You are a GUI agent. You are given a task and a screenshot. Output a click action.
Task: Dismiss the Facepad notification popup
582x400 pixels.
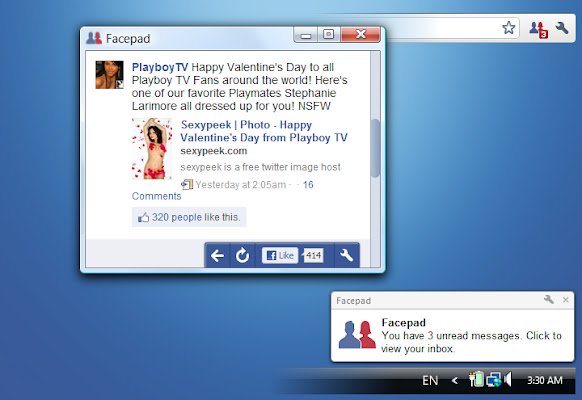(x=565, y=300)
